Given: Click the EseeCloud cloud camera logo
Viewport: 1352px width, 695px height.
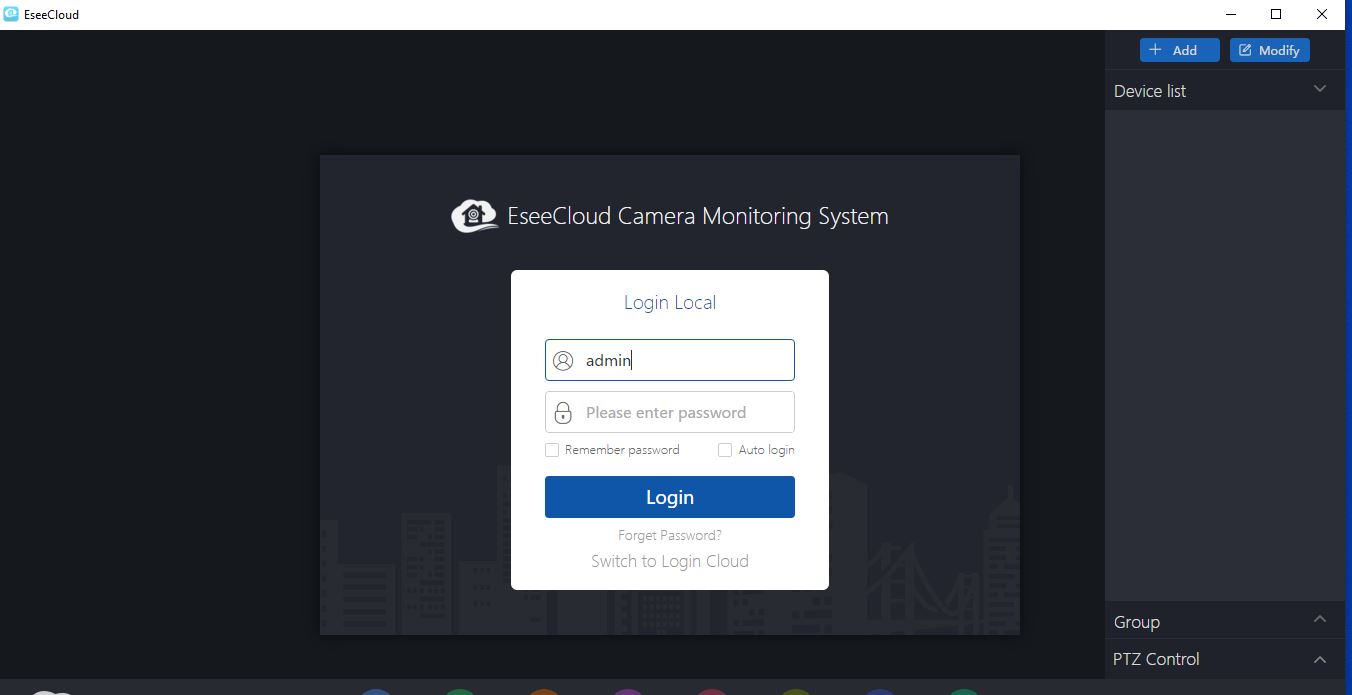Looking at the screenshot, I should [x=474, y=215].
